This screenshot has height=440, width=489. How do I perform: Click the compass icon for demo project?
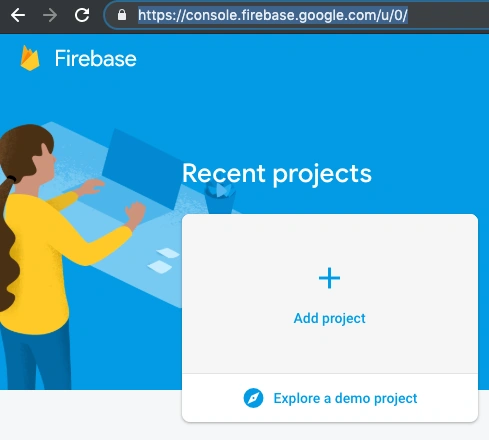coord(253,398)
